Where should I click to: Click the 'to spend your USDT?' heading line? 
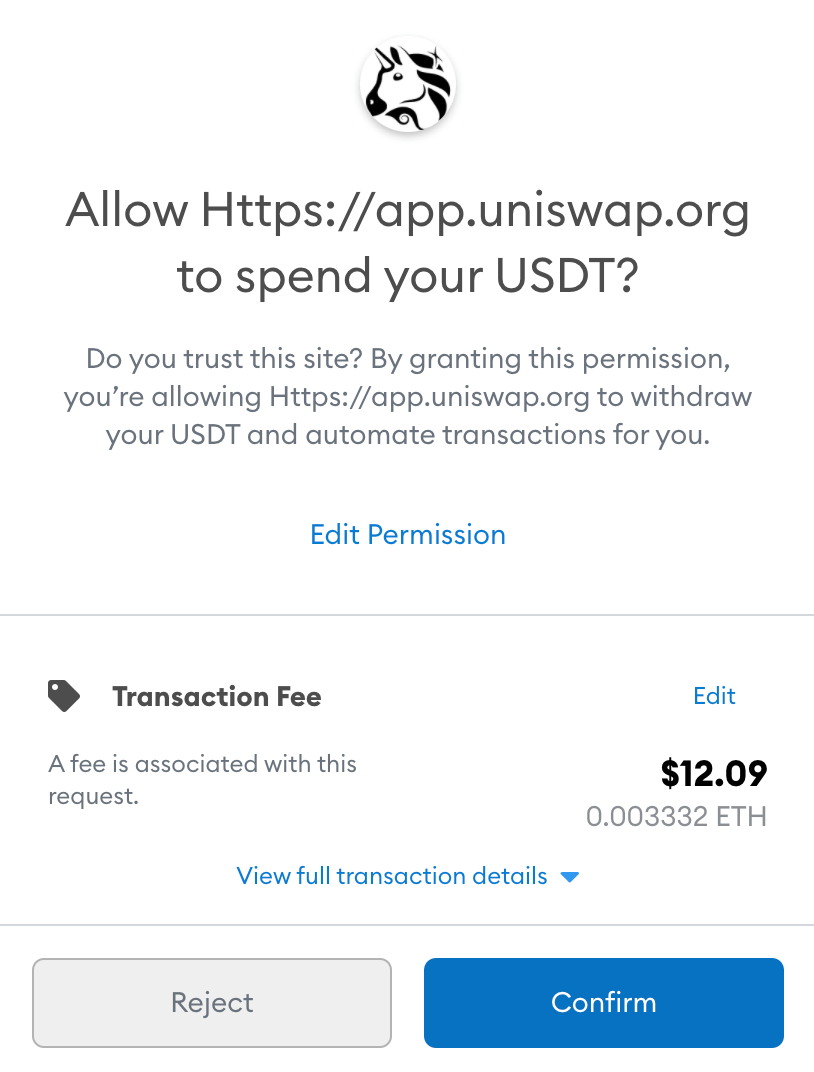408,276
